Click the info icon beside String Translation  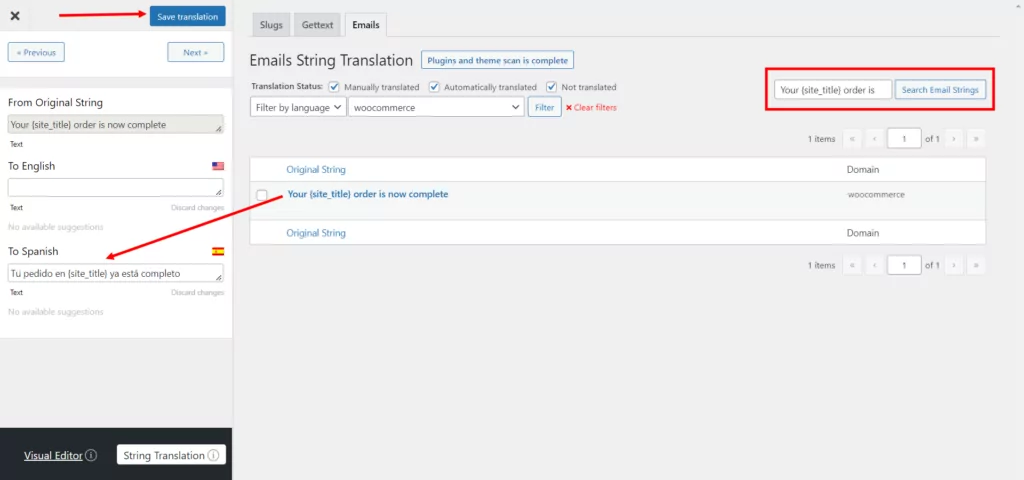213,455
